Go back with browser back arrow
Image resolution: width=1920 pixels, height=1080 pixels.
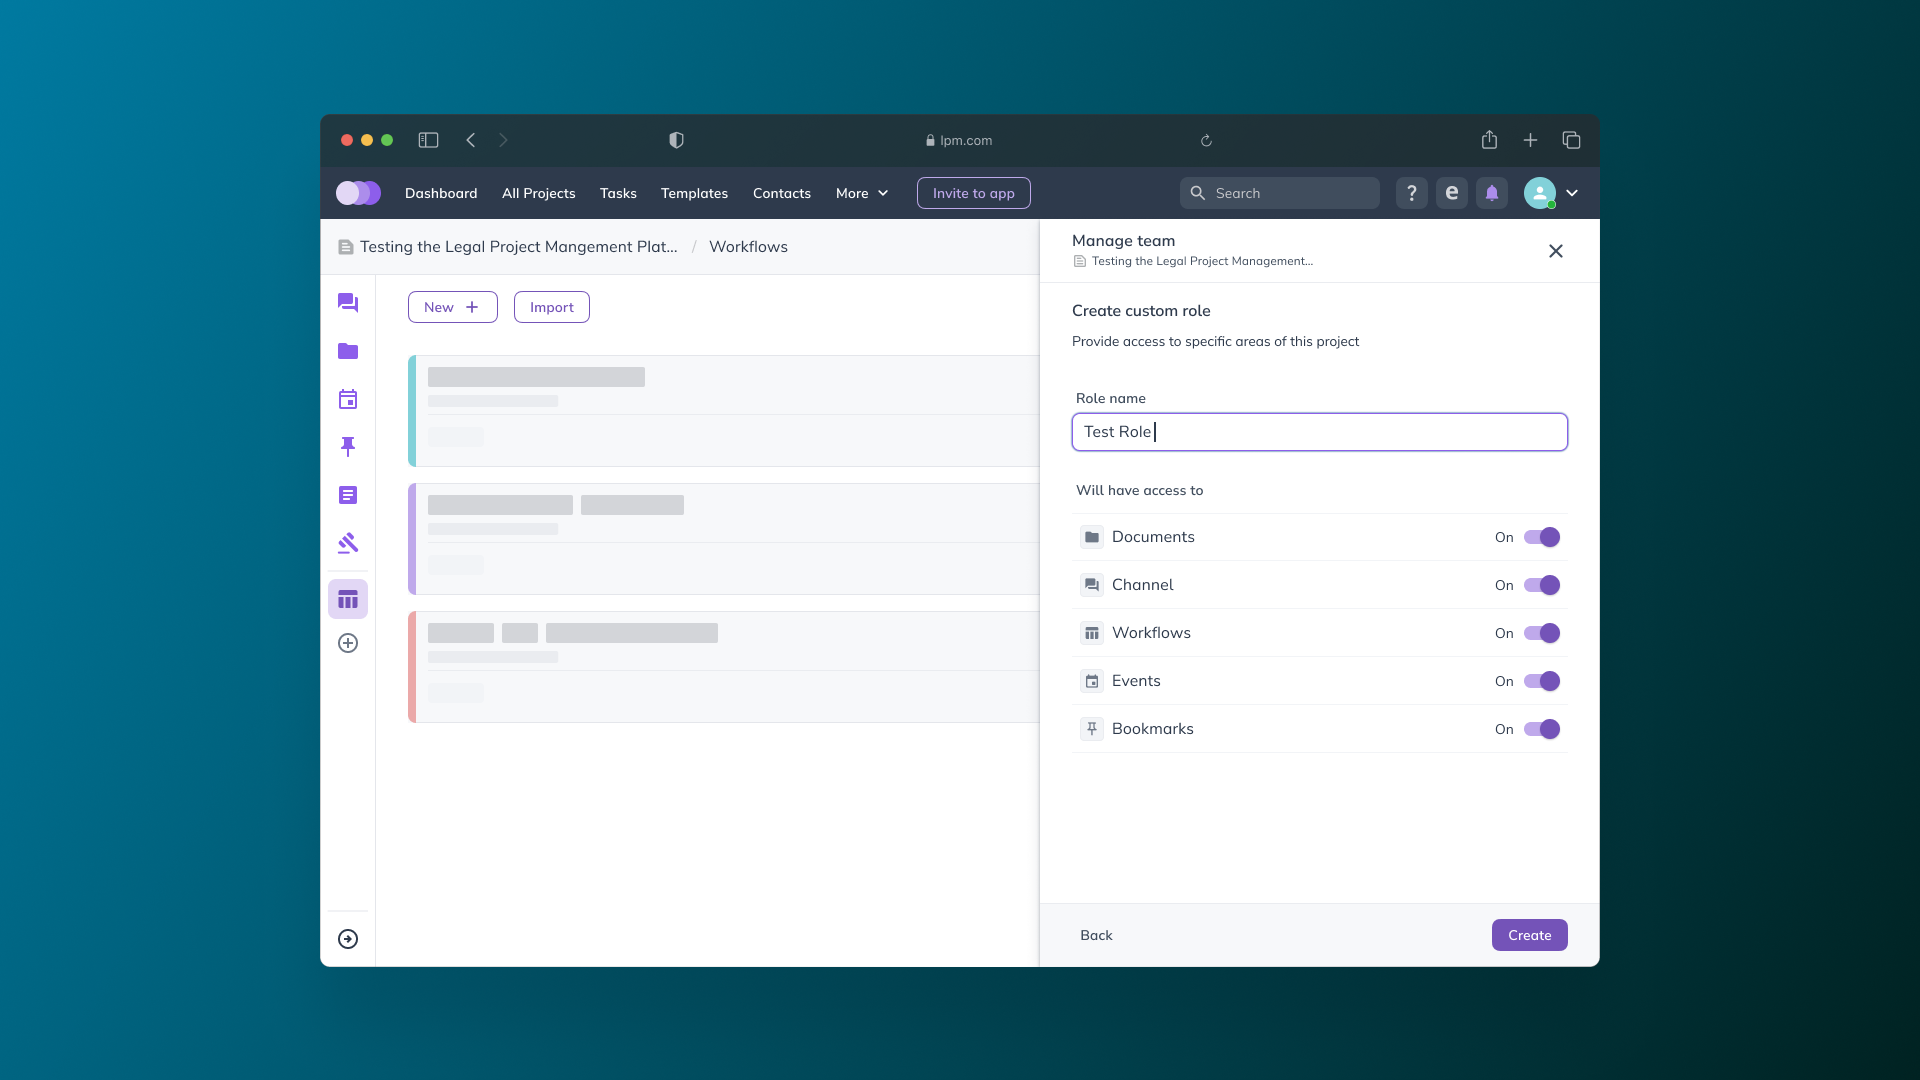click(471, 140)
